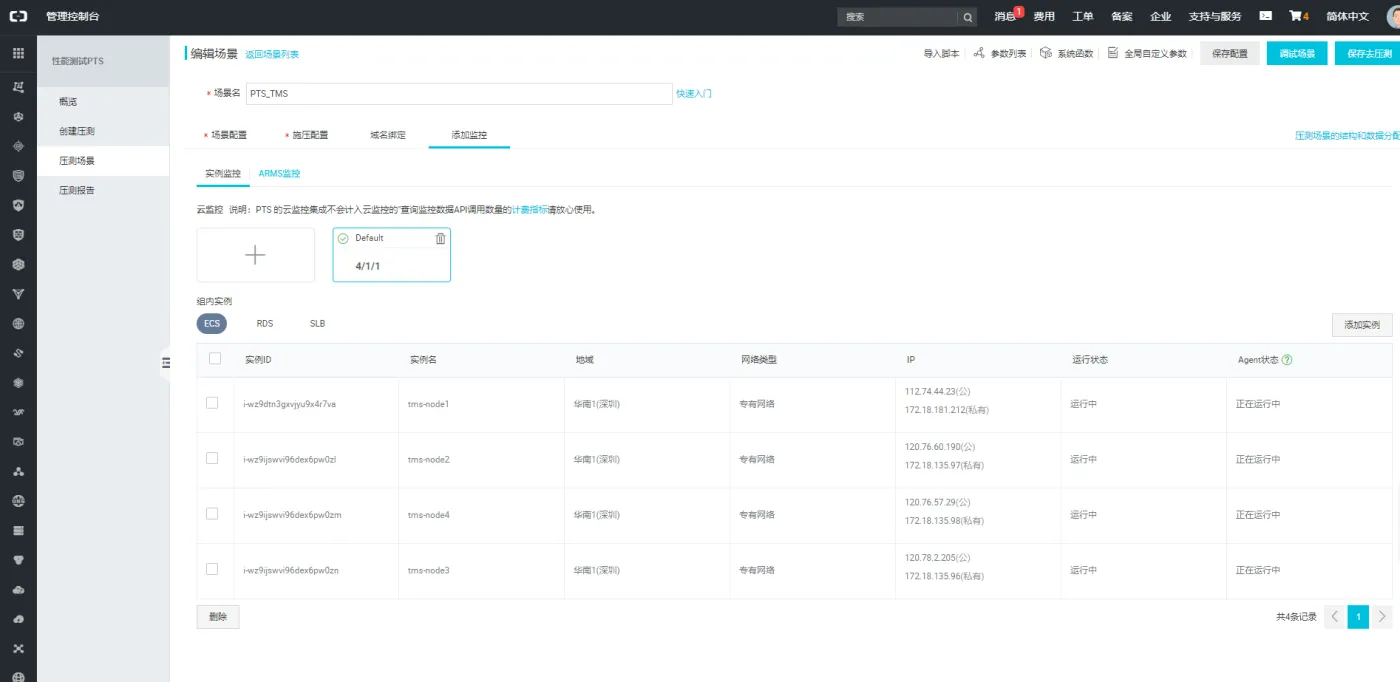The height and width of the screenshot is (682, 1400).
Task: Select the tms-node4 row checkbox
Action: pos(212,513)
